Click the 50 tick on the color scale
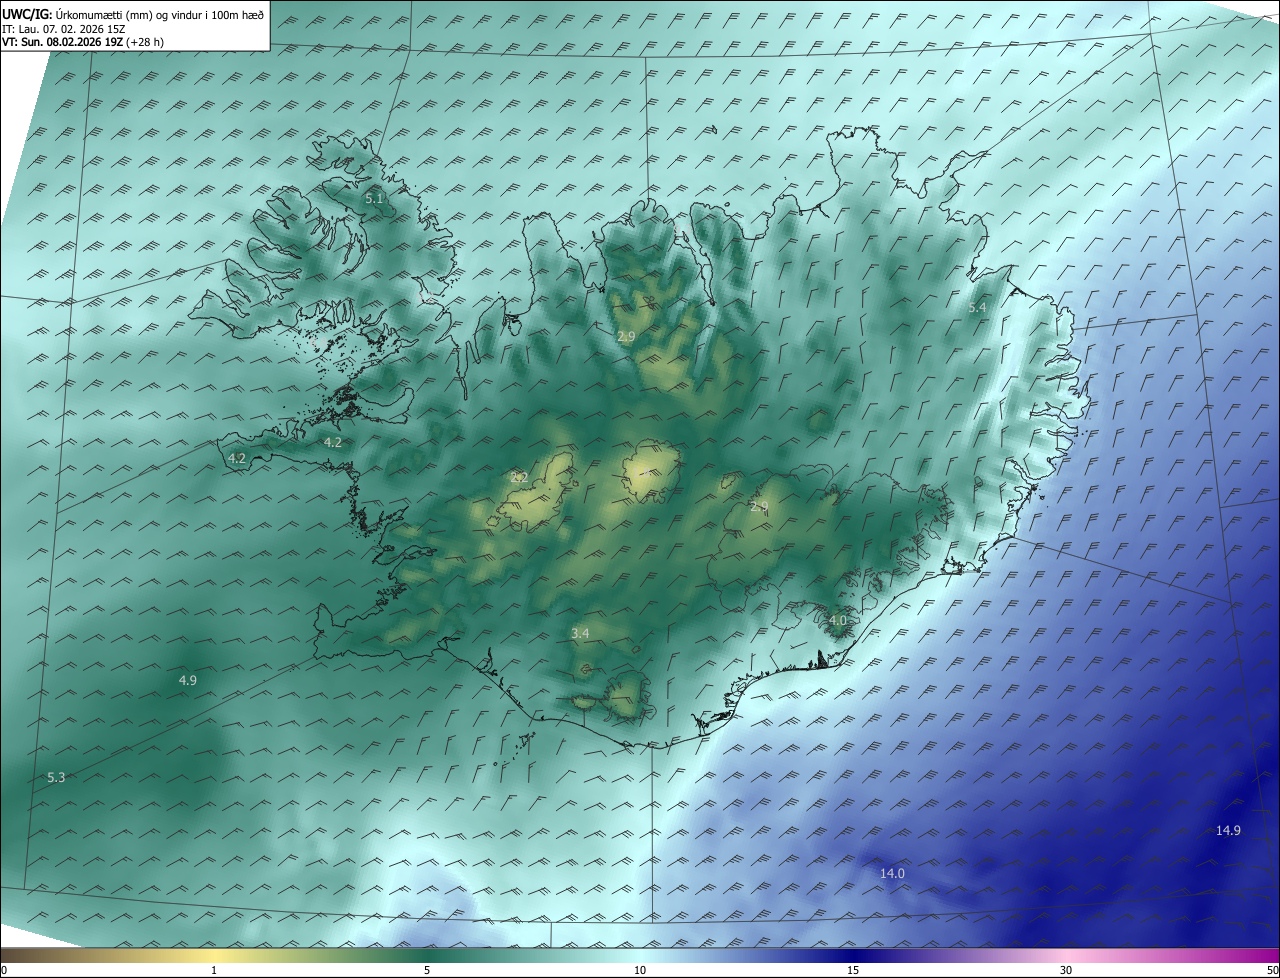The width and height of the screenshot is (1280, 978). [1272, 970]
